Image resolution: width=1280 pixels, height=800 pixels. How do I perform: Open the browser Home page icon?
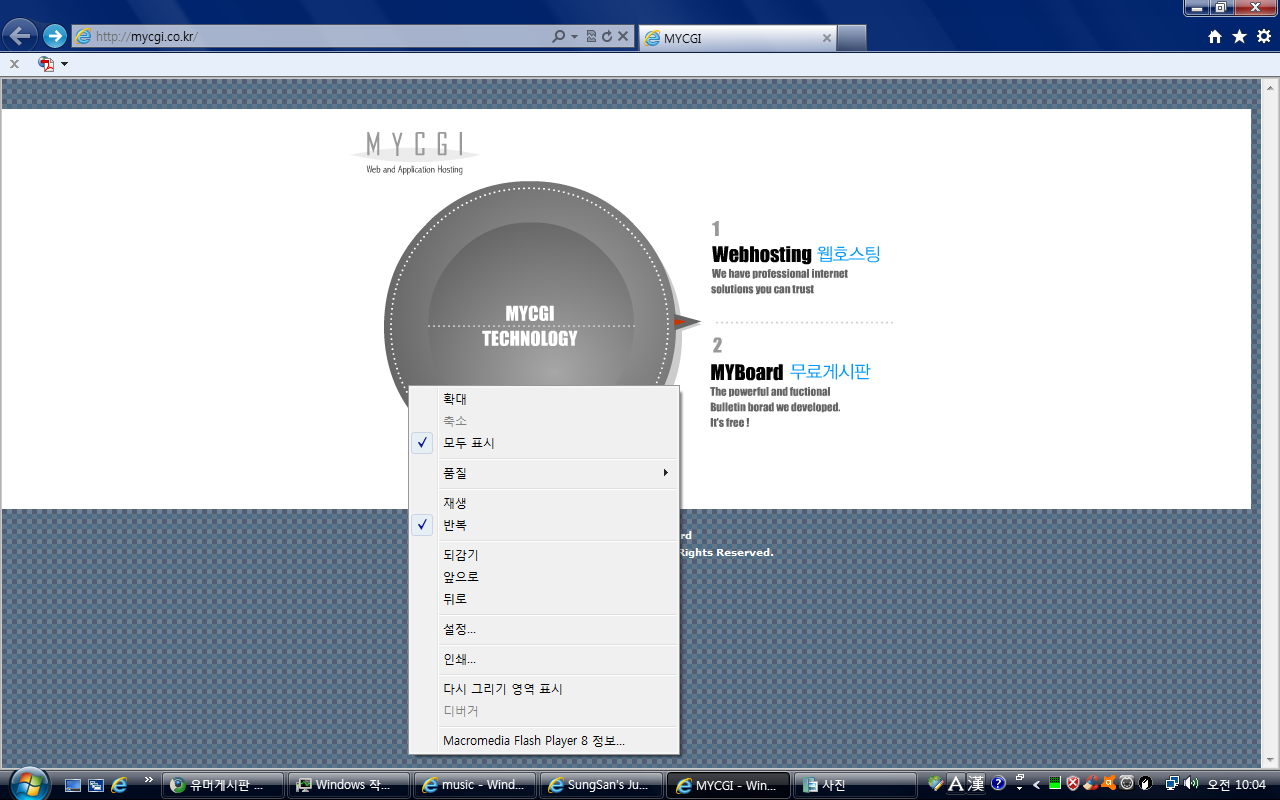(x=1215, y=37)
